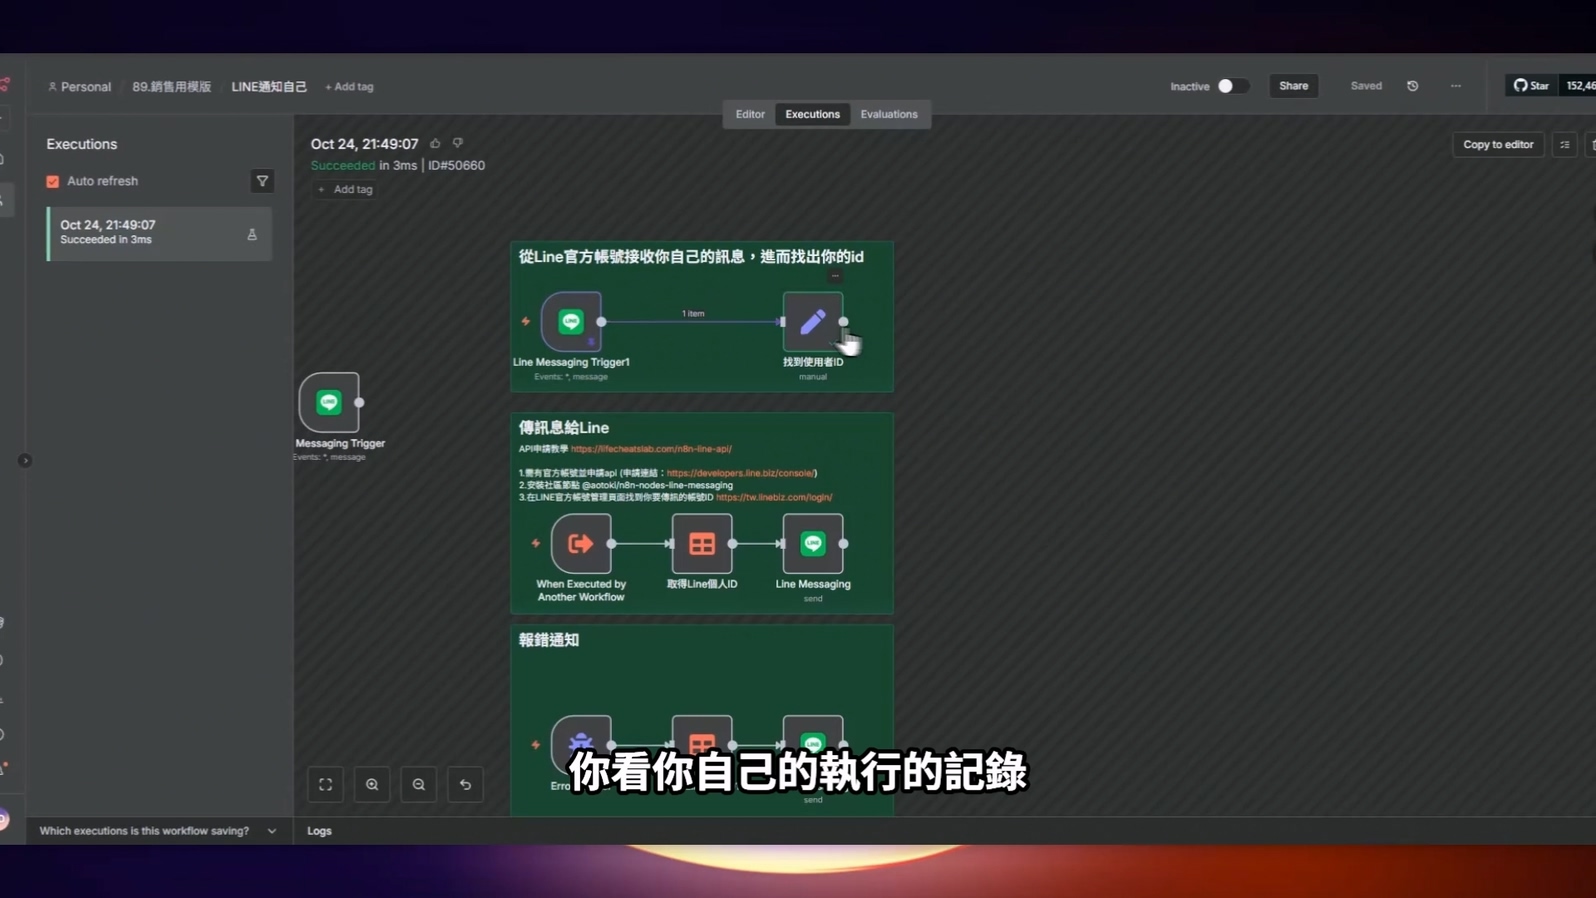This screenshot has width=1596, height=898.
Task: Toggle the Inactive workflow switch
Action: pos(1232,86)
